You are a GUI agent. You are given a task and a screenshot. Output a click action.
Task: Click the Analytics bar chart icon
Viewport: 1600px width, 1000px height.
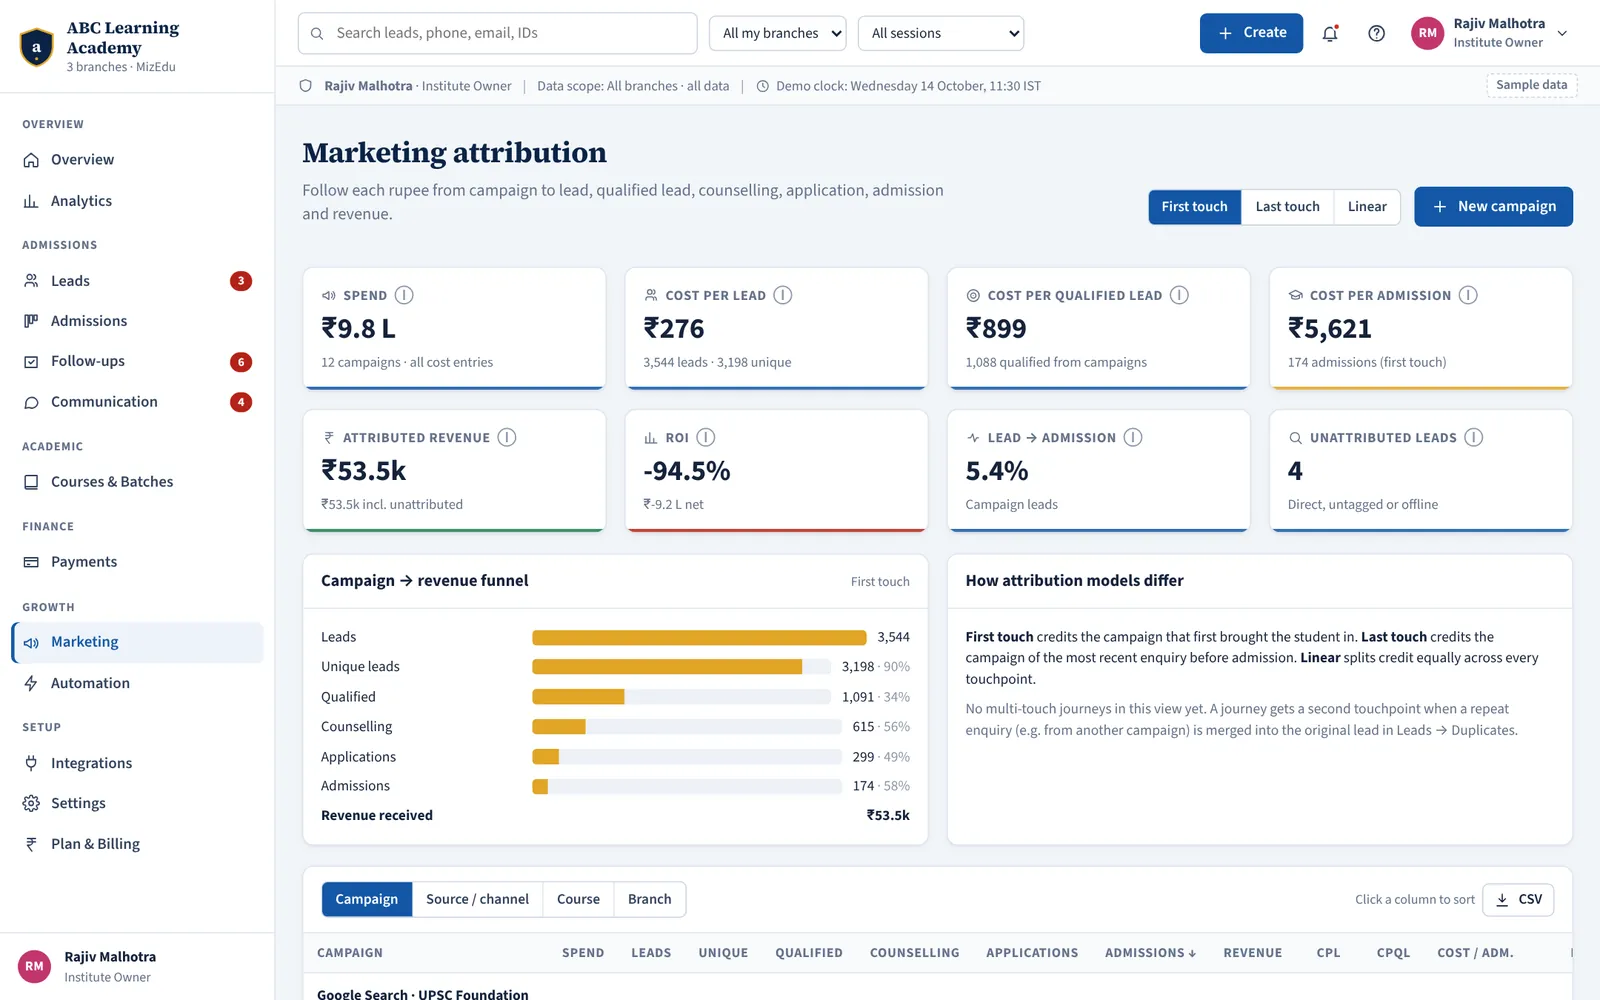click(31, 201)
